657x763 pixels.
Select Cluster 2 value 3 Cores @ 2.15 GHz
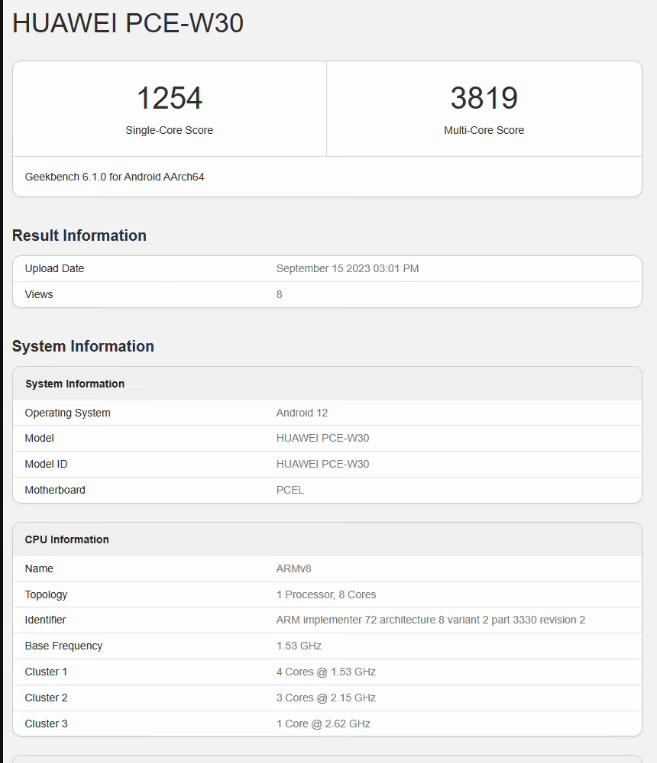326,698
